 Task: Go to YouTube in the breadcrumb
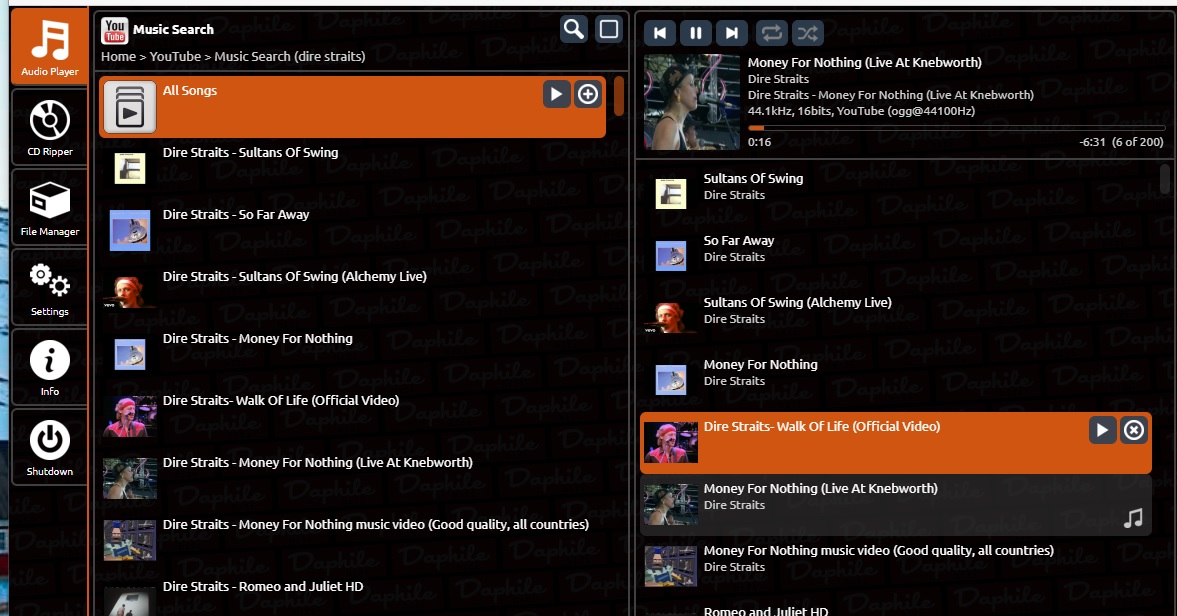pyautogui.click(x=175, y=56)
